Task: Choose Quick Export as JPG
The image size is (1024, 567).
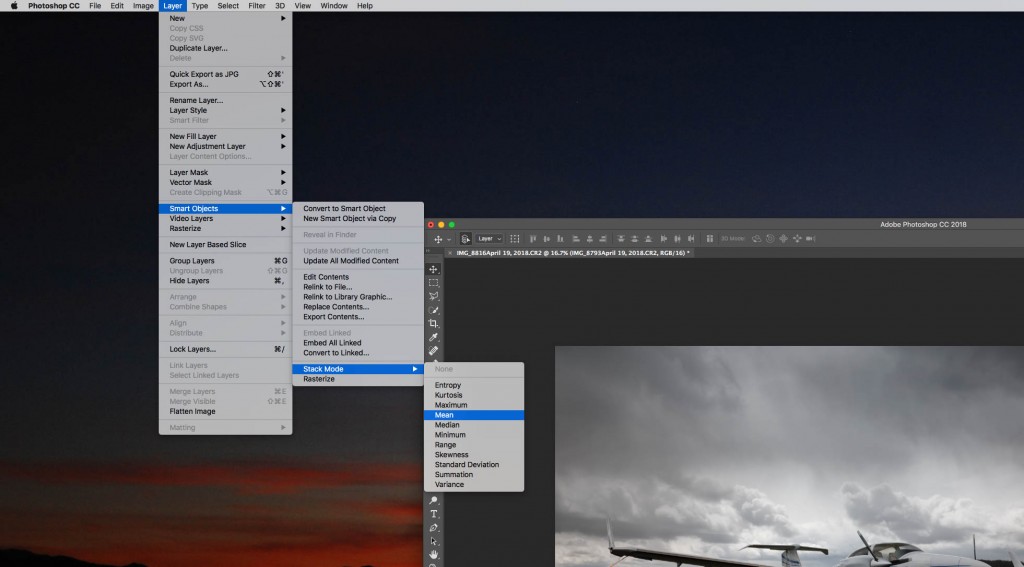Action: [x=225, y=74]
